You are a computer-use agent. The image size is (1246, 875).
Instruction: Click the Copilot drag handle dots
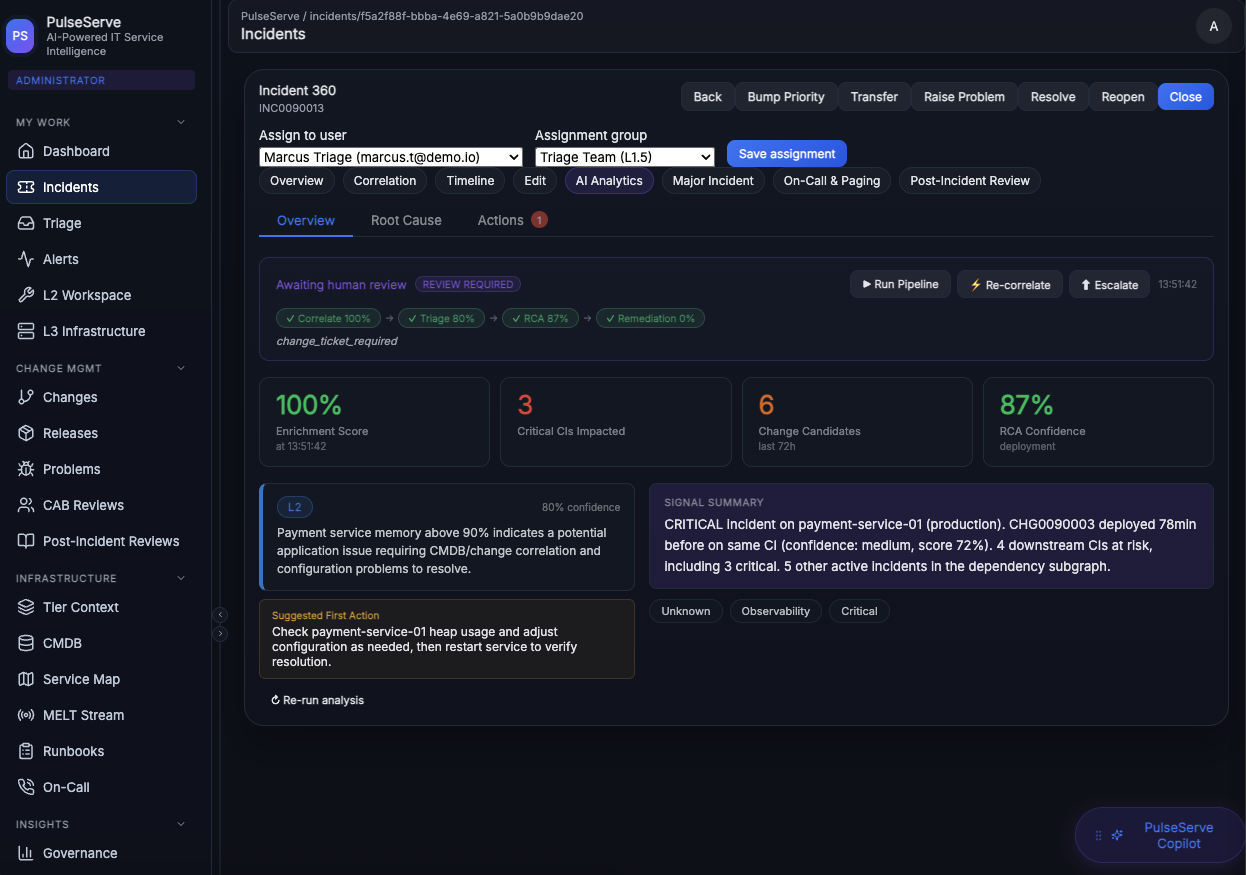click(x=1098, y=835)
